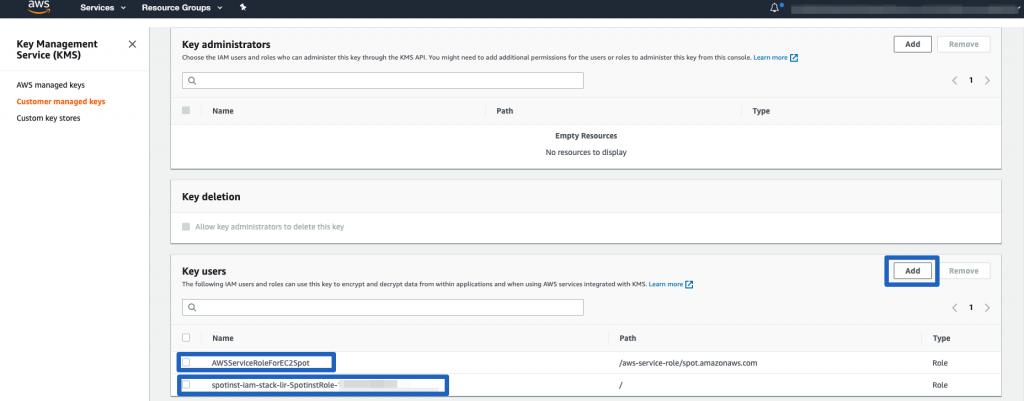
Task: Select the AWSServiceRoleForEC2Spot checkbox
Action: click(x=186, y=362)
